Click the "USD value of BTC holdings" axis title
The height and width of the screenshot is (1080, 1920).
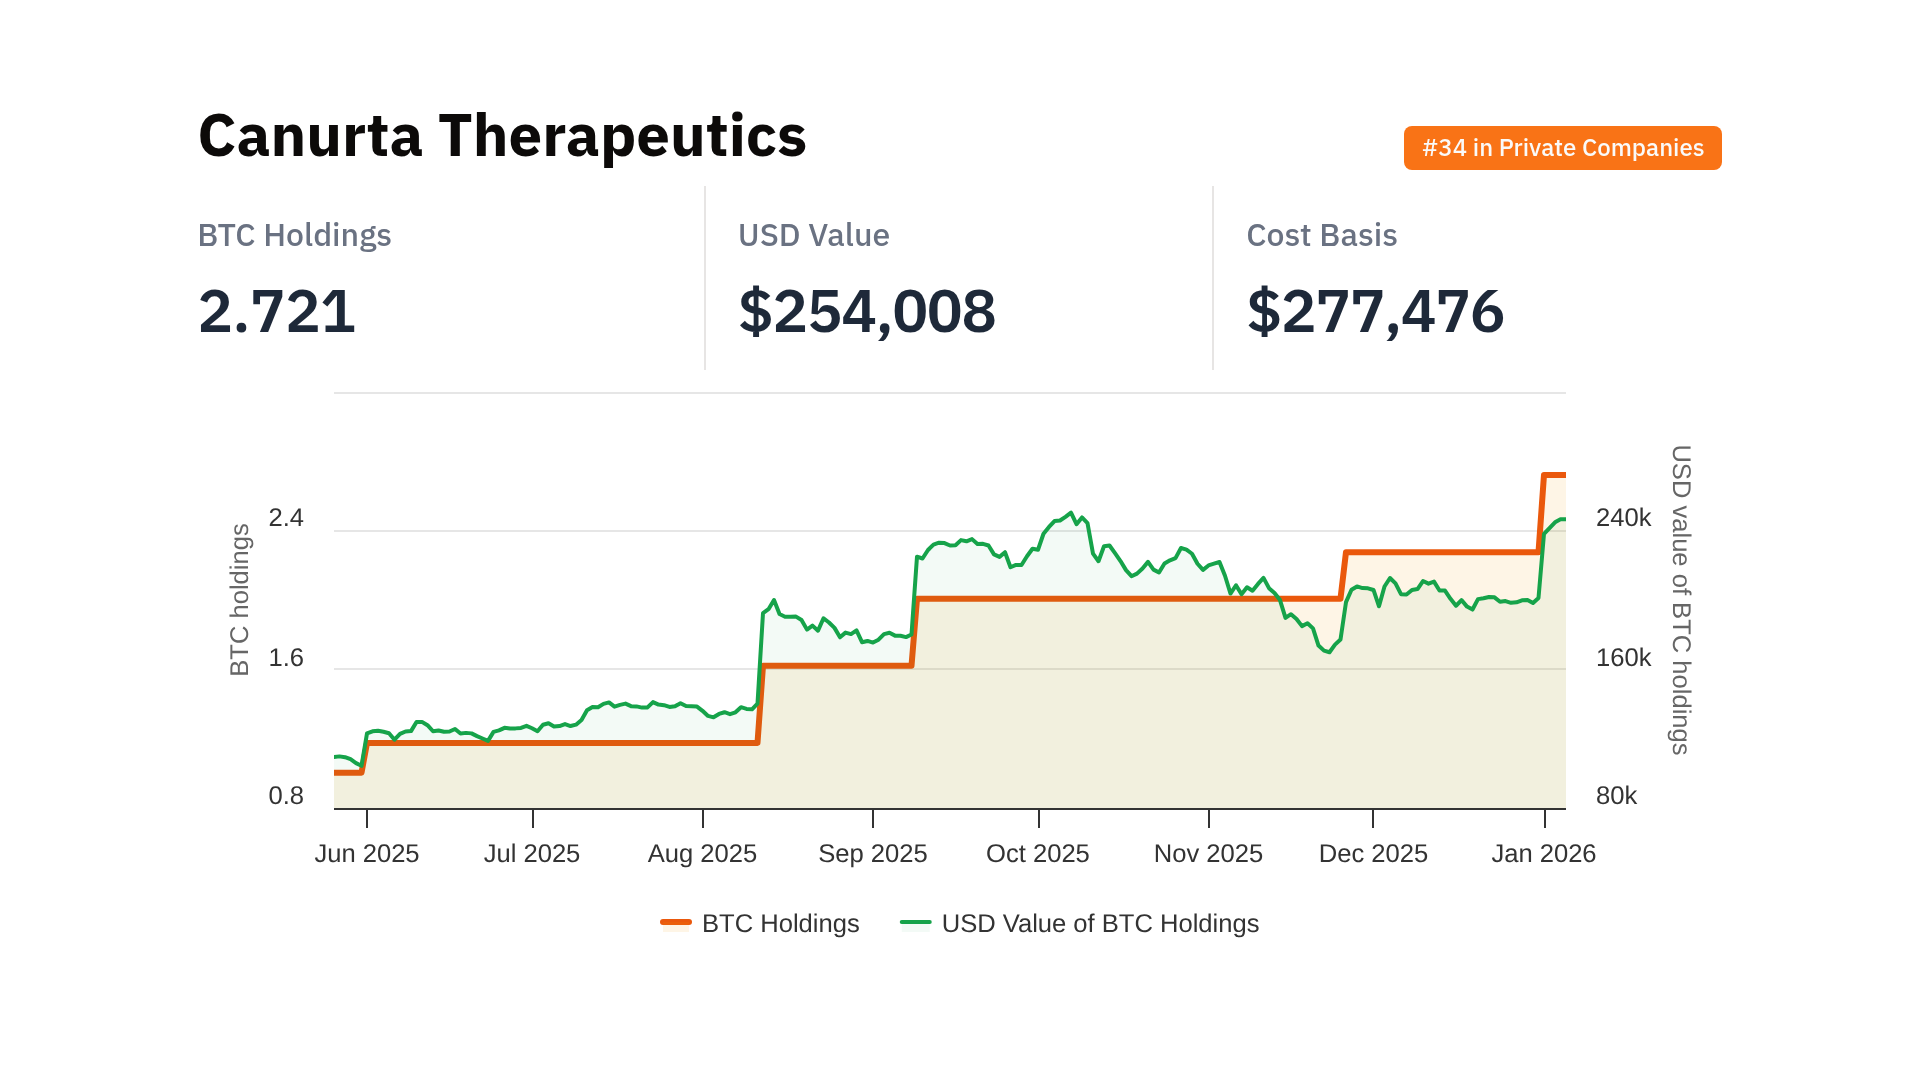(1681, 600)
